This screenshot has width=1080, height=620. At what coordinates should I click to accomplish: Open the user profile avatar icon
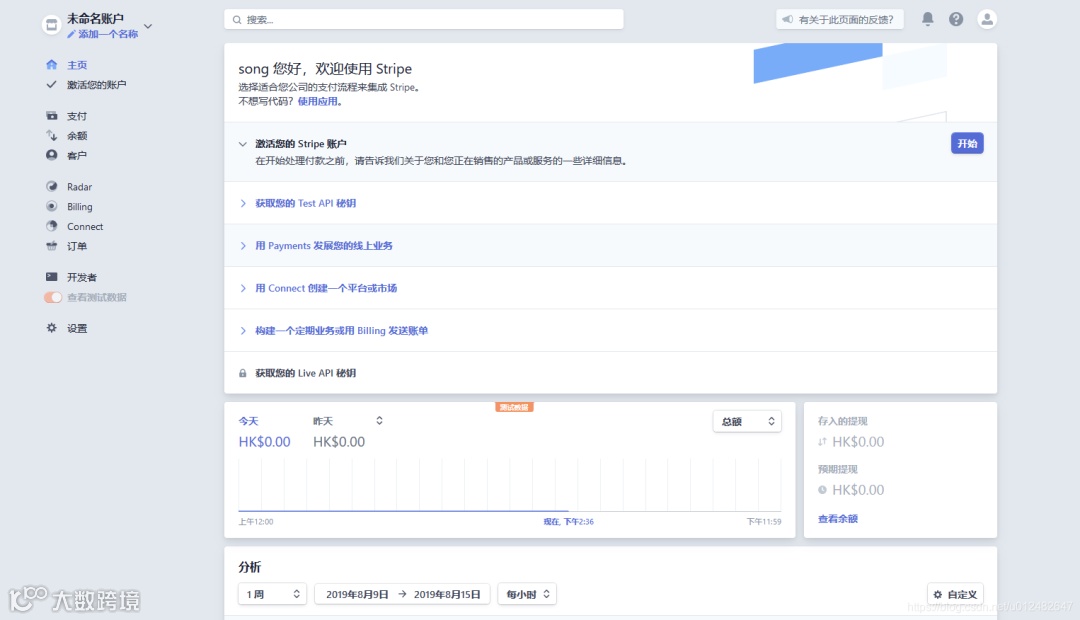(987, 19)
